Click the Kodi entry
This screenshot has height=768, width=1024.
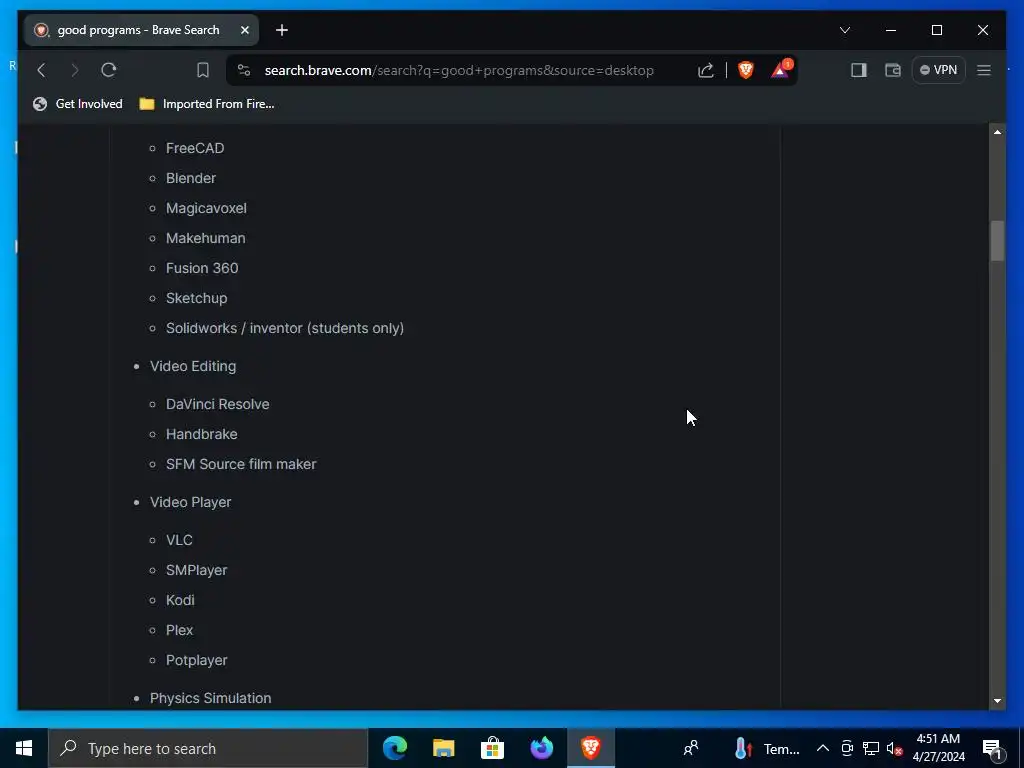[180, 600]
